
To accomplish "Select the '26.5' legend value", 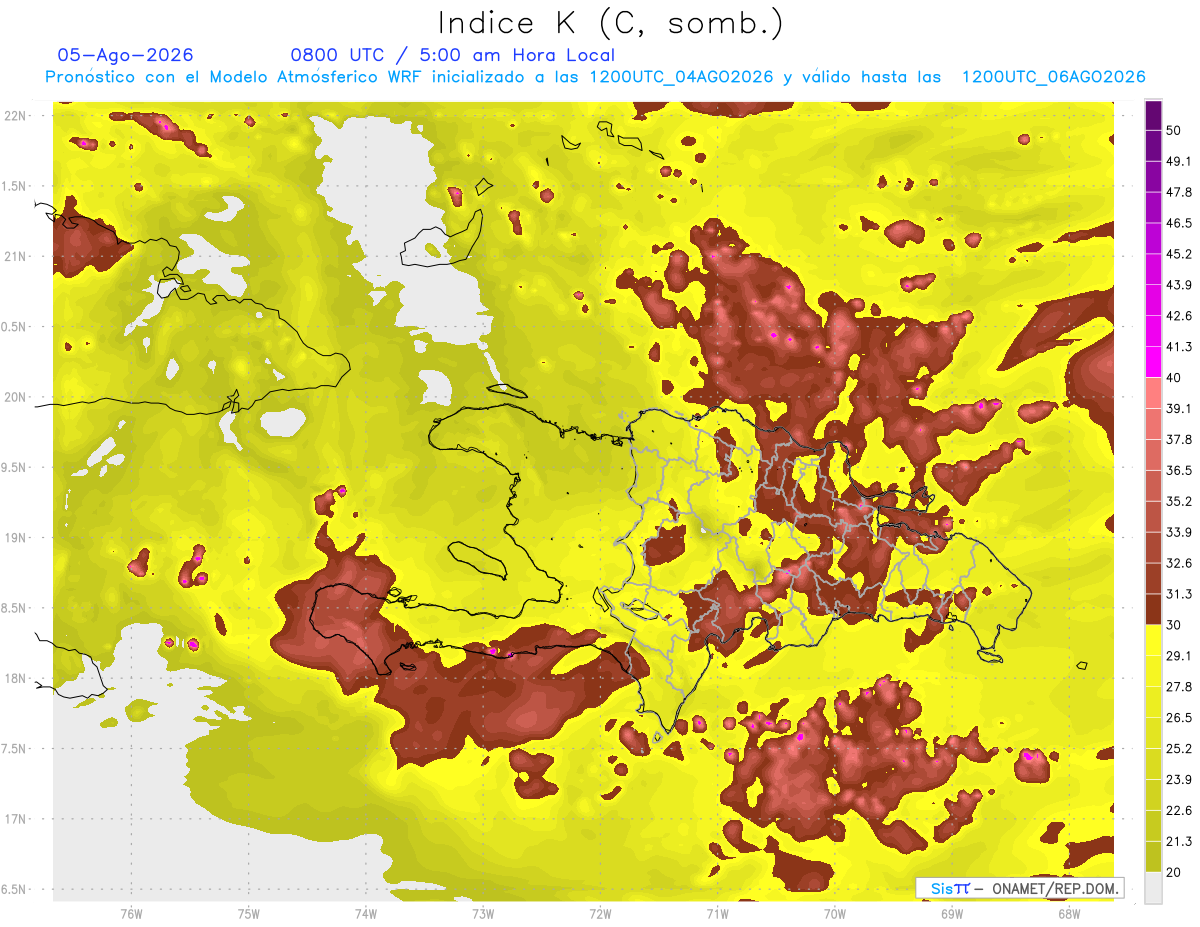I will tap(1178, 718).
